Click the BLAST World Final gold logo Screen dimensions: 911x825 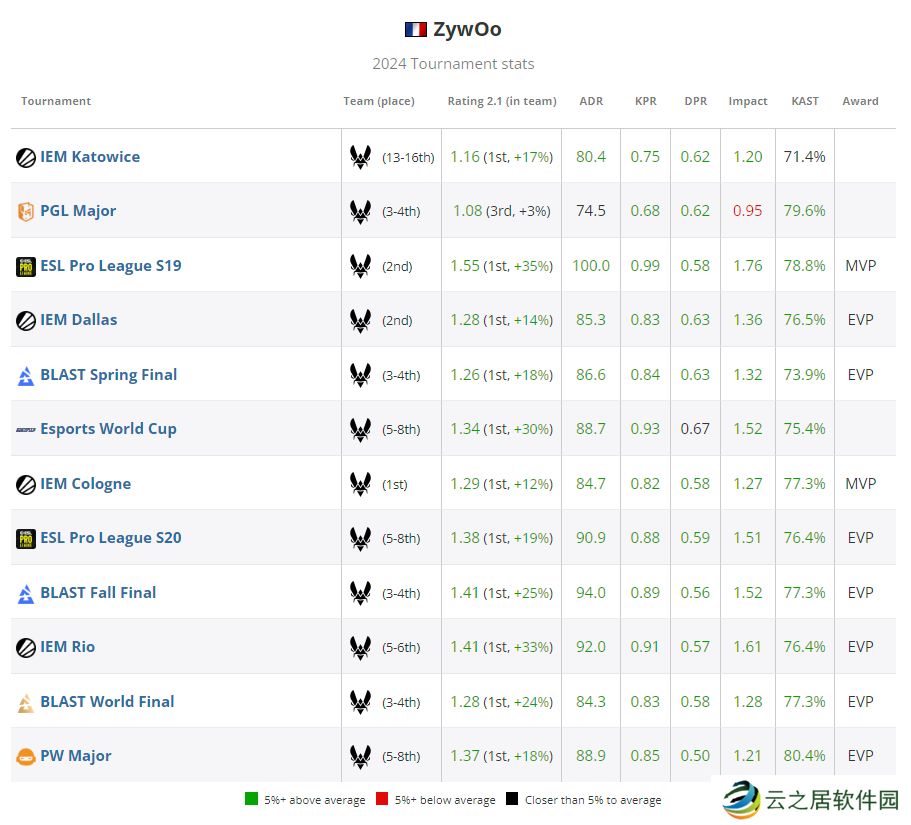(26, 703)
